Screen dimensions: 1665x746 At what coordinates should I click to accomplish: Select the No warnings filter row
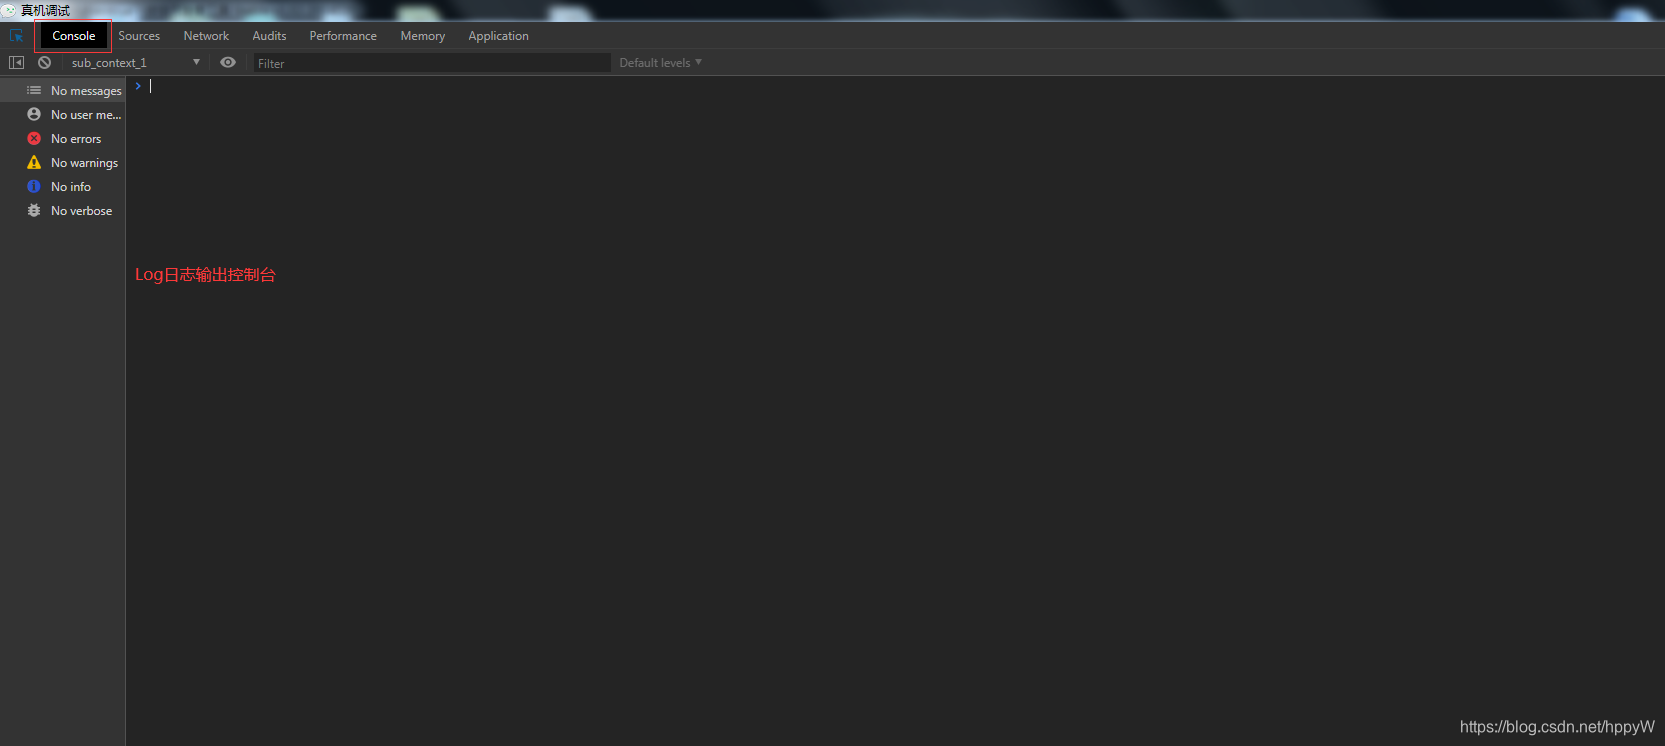pyautogui.click(x=63, y=163)
